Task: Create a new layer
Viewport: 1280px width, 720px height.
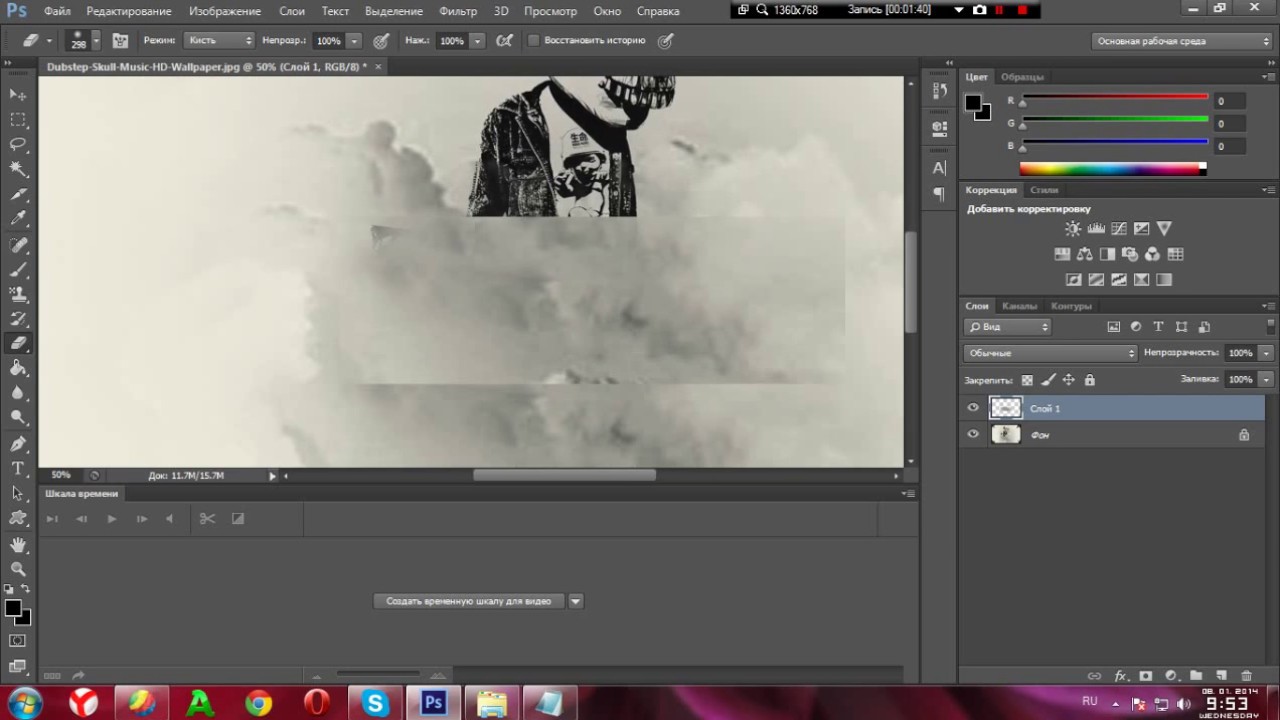Action: coord(1221,676)
